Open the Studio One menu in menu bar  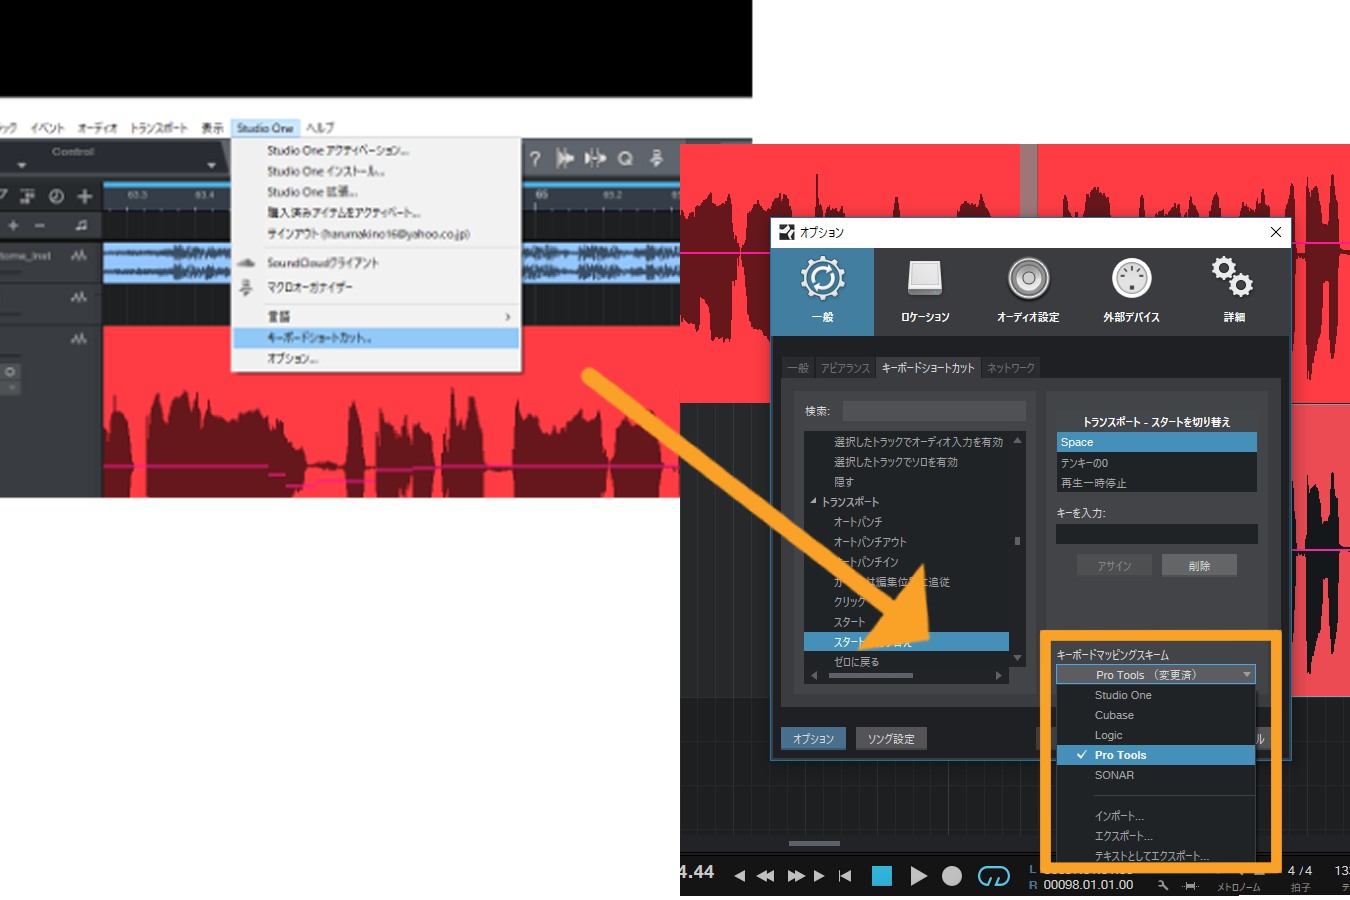[x=265, y=128]
